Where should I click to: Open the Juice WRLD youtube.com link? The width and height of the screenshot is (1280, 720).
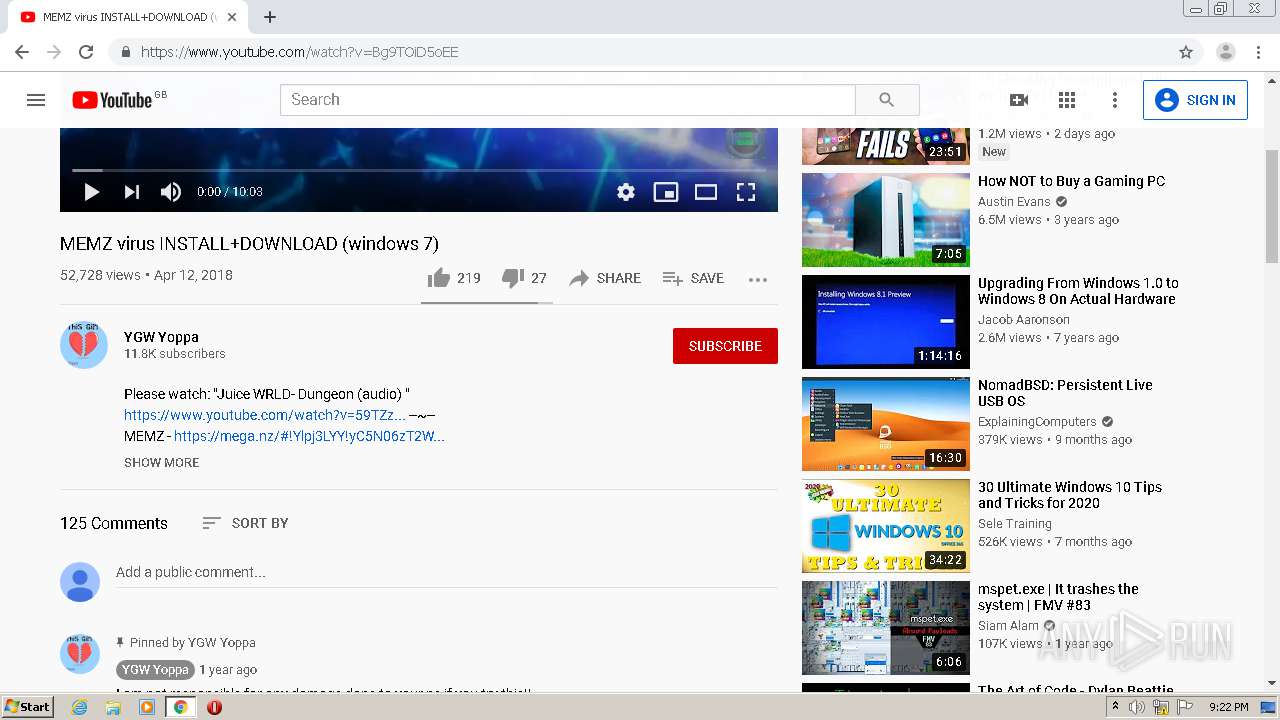265,415
